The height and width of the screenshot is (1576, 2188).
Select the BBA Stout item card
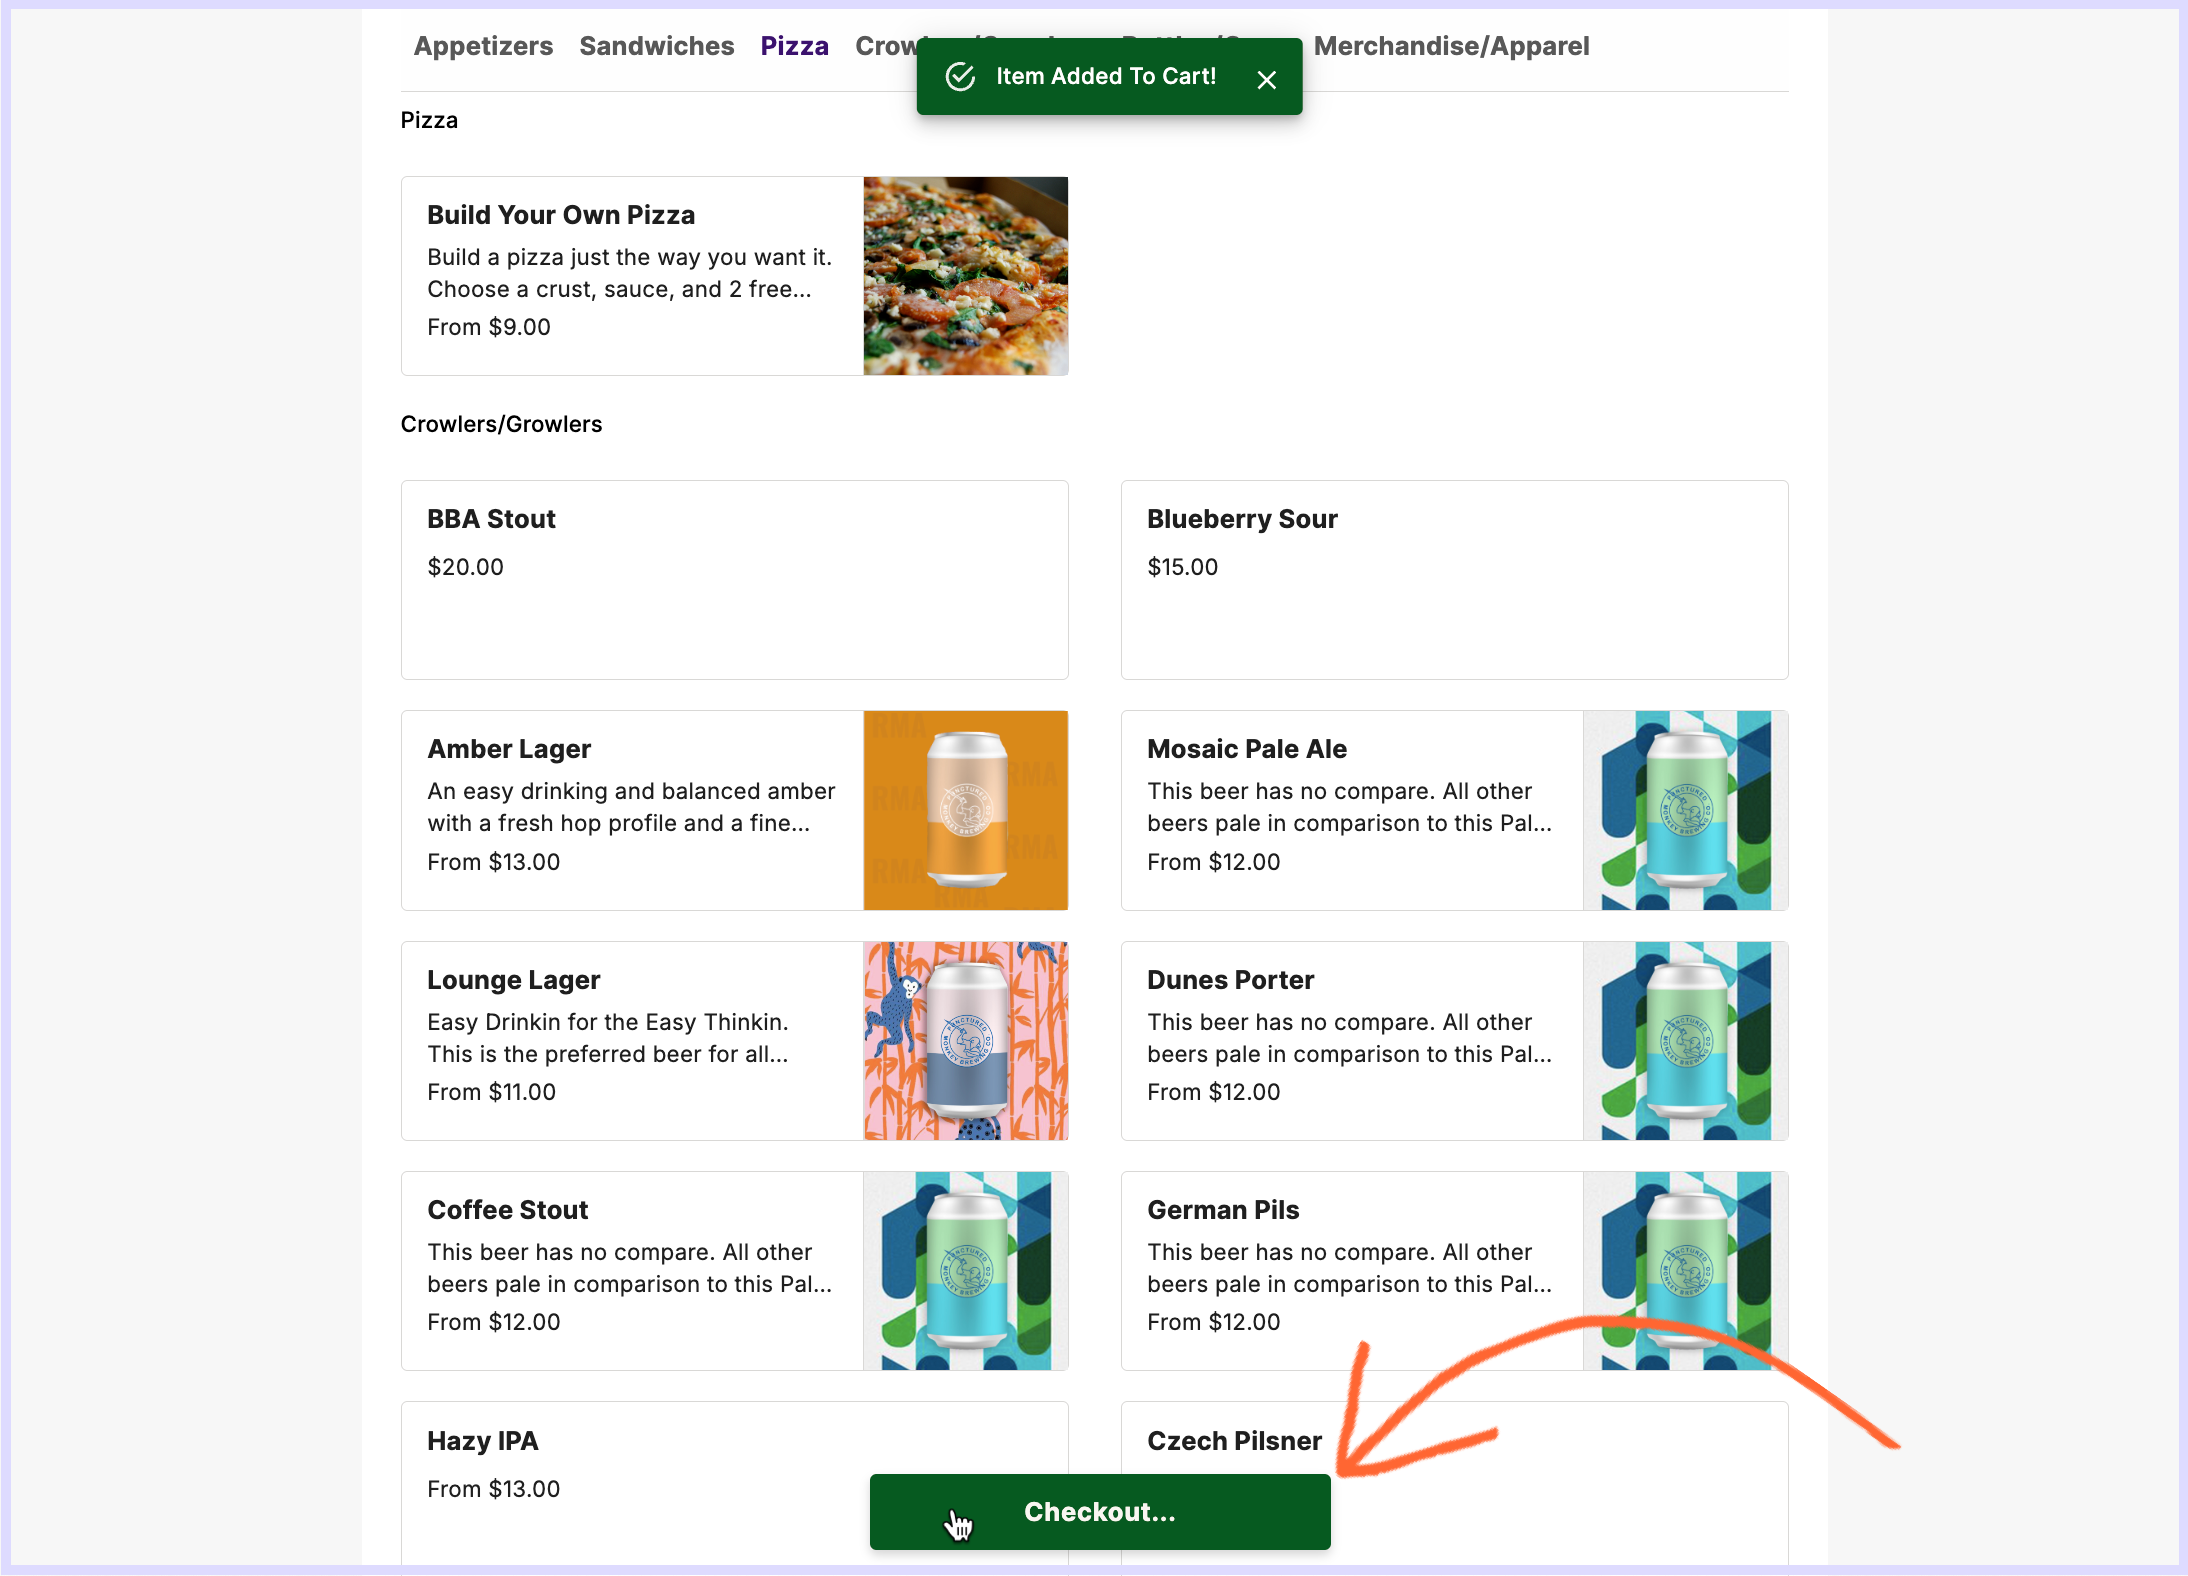click(x=734, y=580)
